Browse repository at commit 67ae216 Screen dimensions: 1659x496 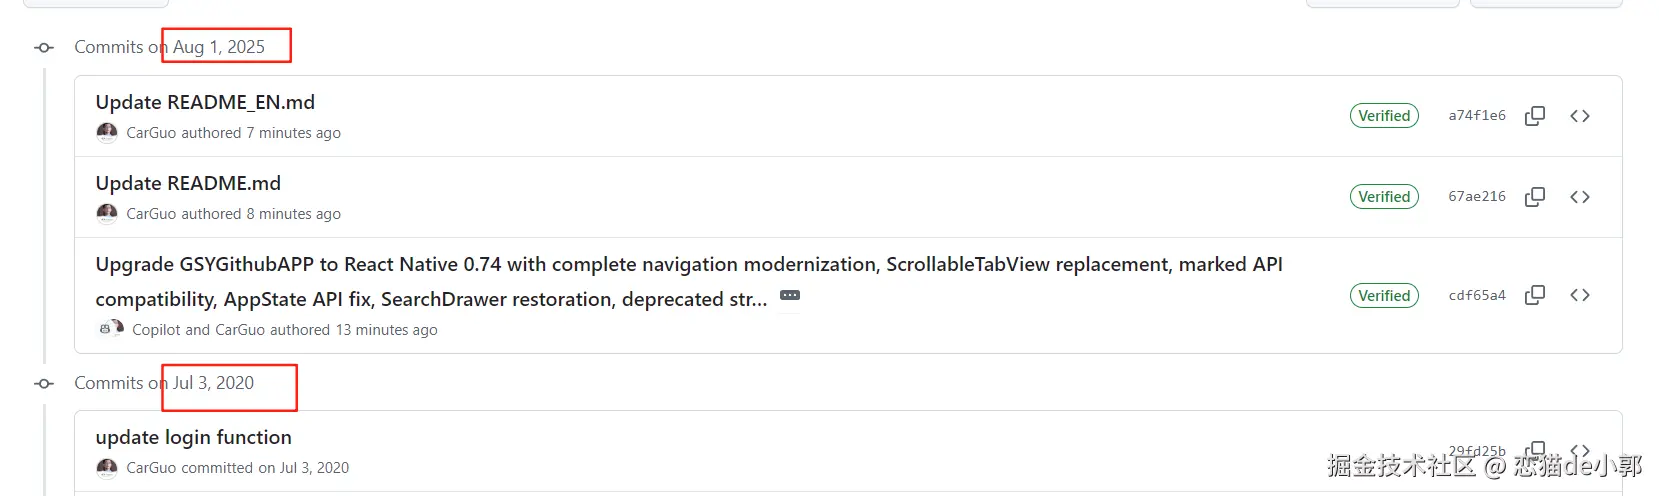[1580, 197]
